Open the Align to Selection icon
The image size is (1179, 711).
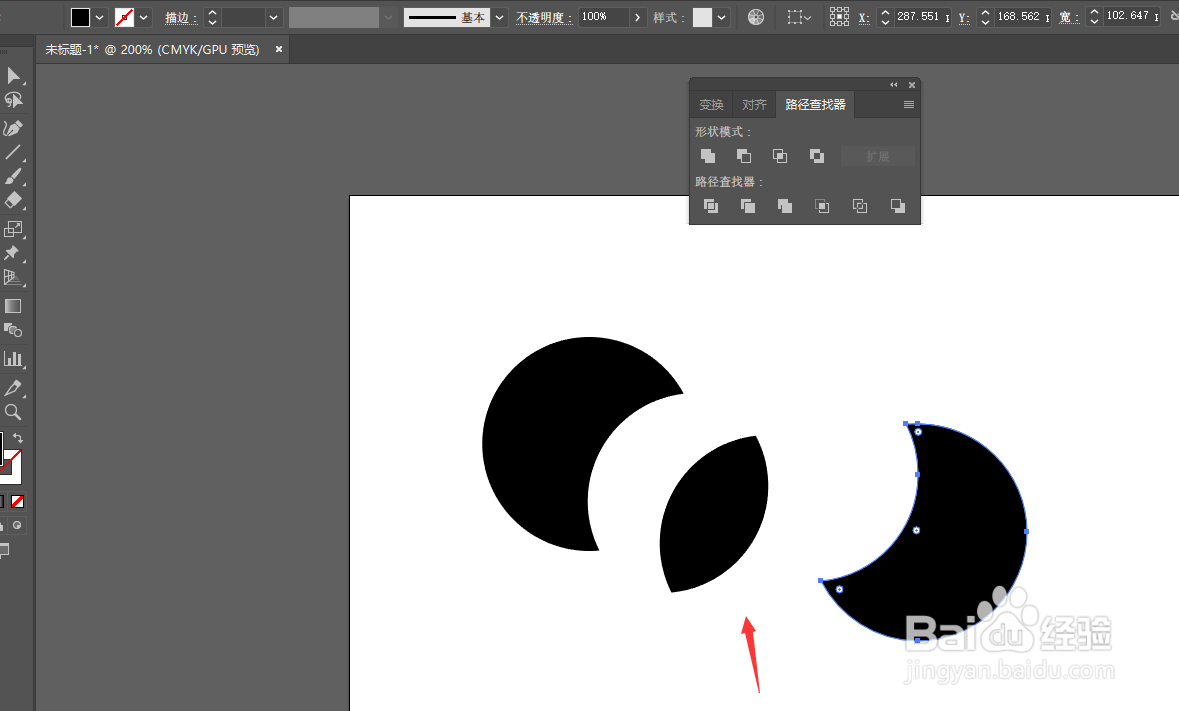coord(799,17)
